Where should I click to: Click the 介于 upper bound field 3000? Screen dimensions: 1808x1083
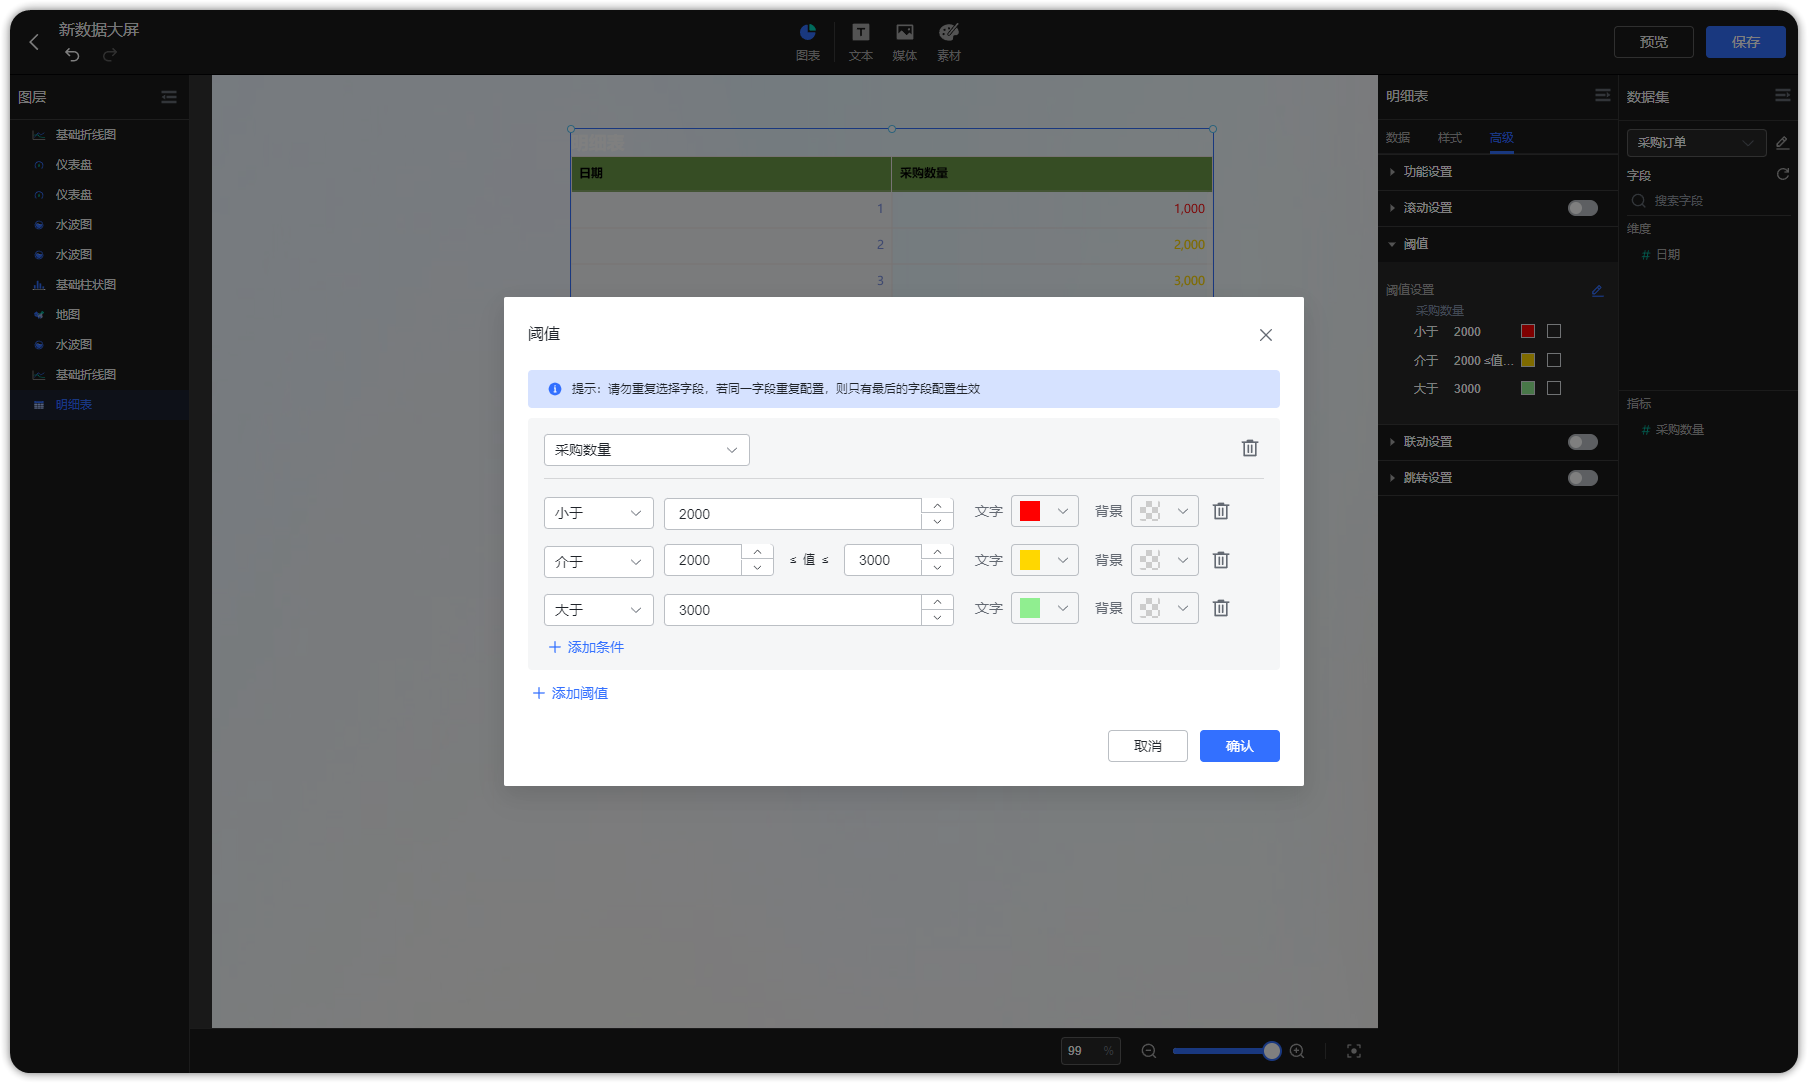[x=883, y=560]
